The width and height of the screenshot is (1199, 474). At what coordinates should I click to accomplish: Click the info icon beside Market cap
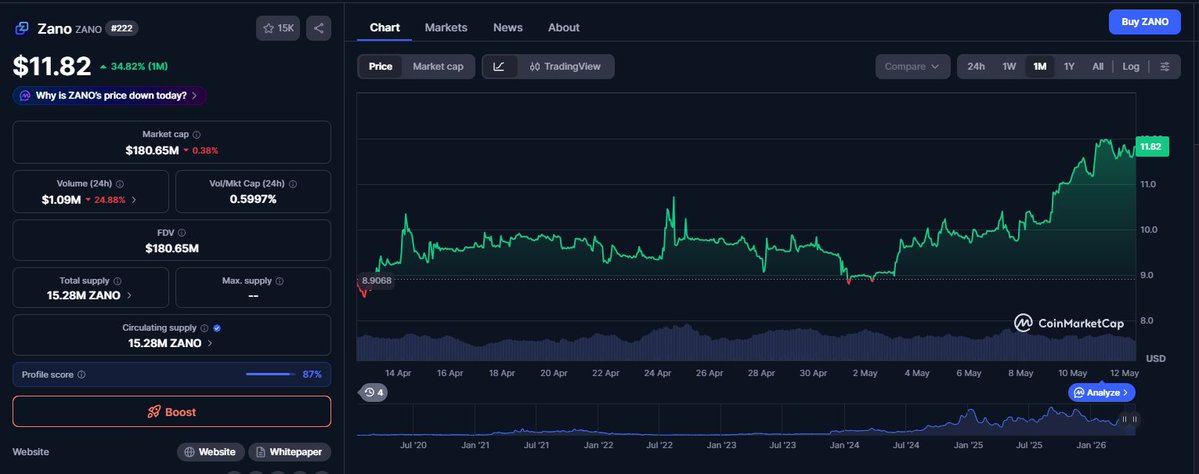click(197, 135)
